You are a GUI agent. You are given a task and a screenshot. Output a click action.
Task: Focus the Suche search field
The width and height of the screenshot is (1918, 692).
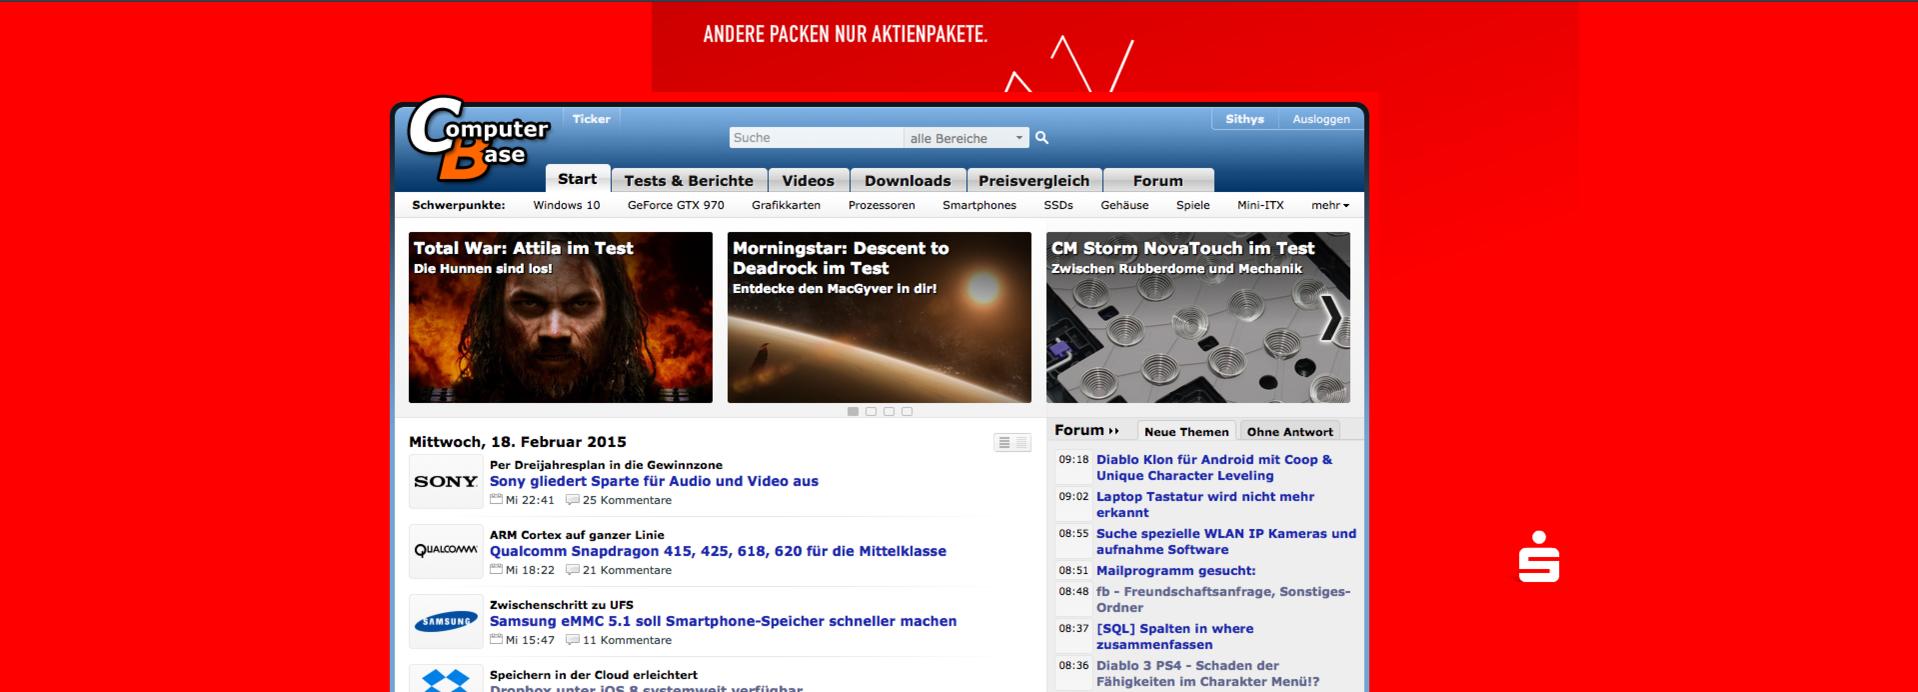(816, 138)
